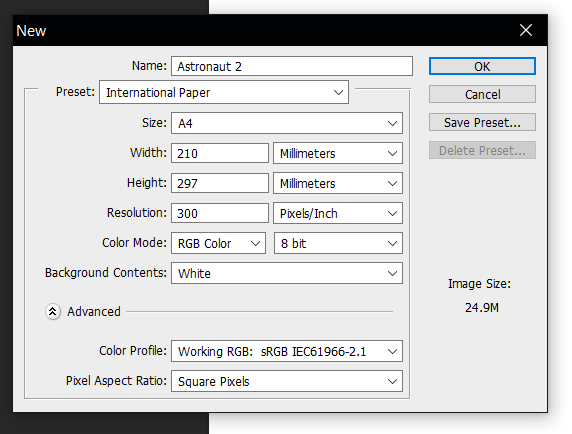Open the Size A4 dropdown

pyautogui.click(x=287, y=123)
